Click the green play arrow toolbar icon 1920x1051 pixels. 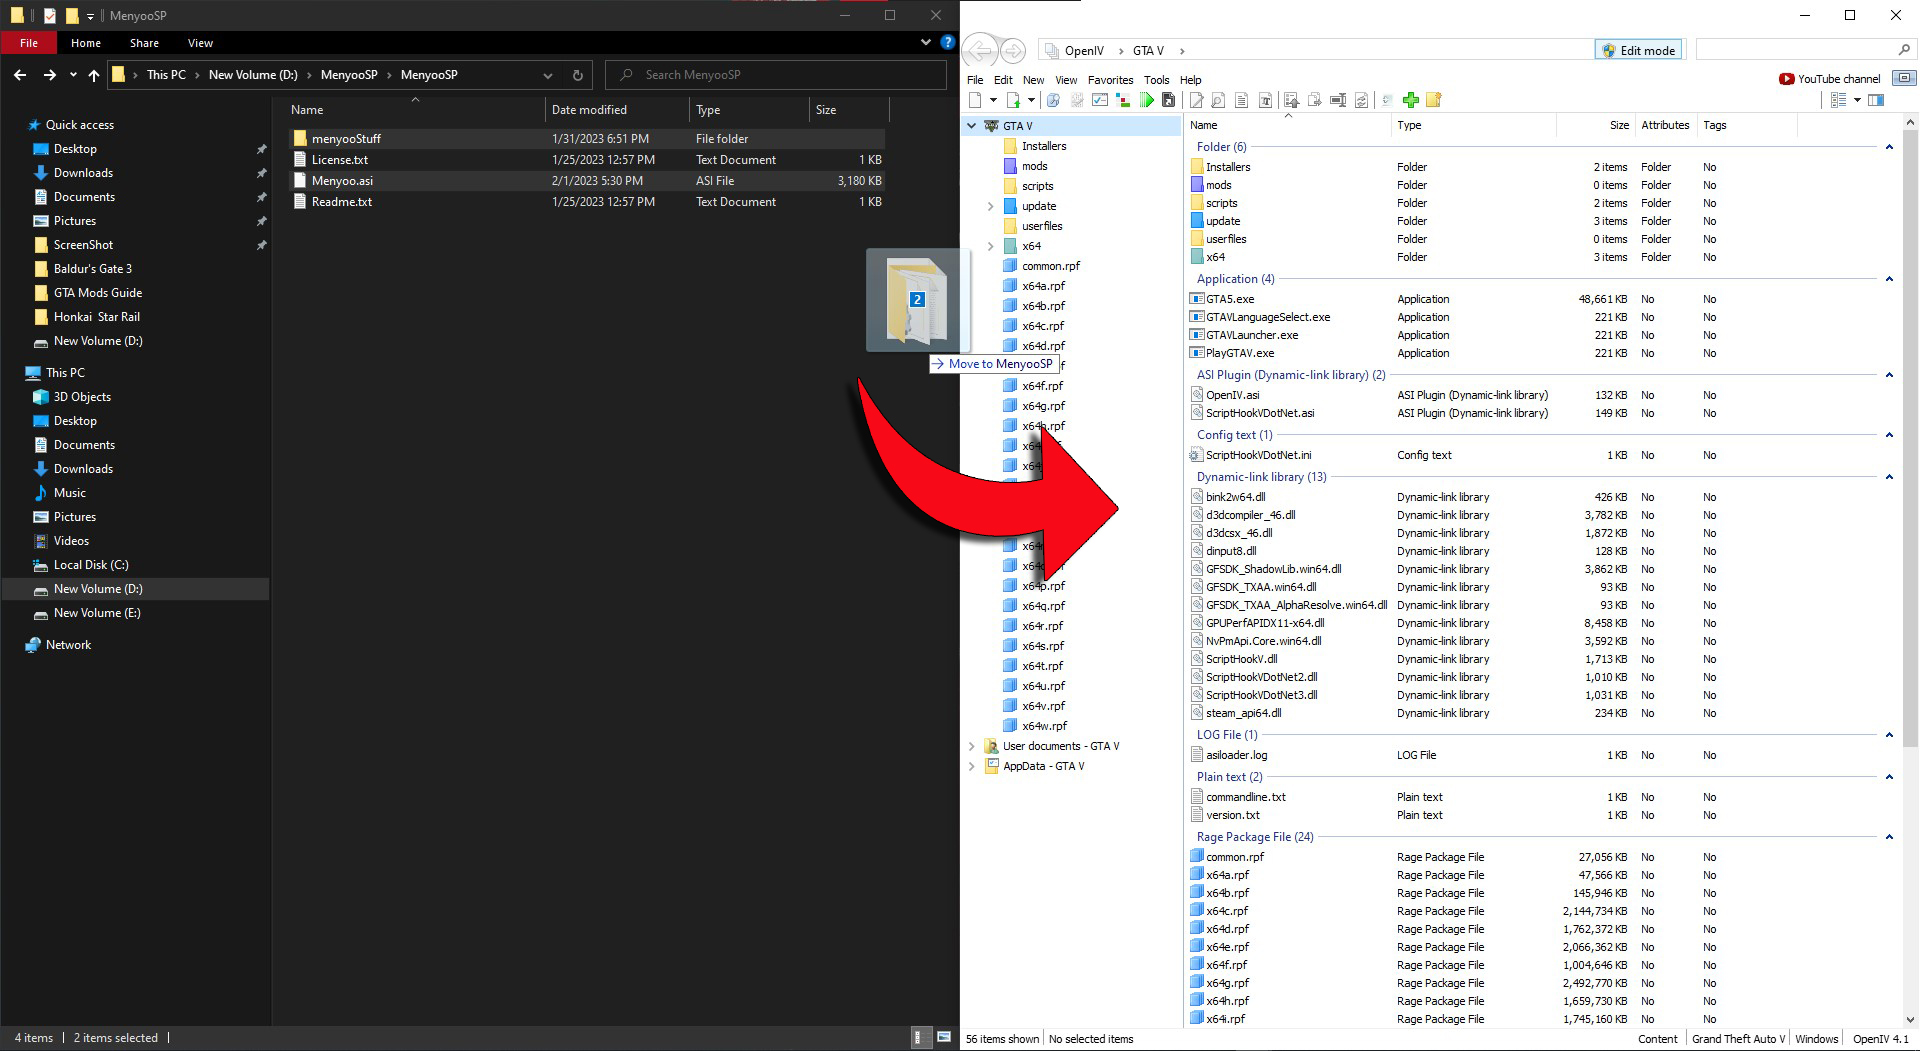pos(1146,100)
